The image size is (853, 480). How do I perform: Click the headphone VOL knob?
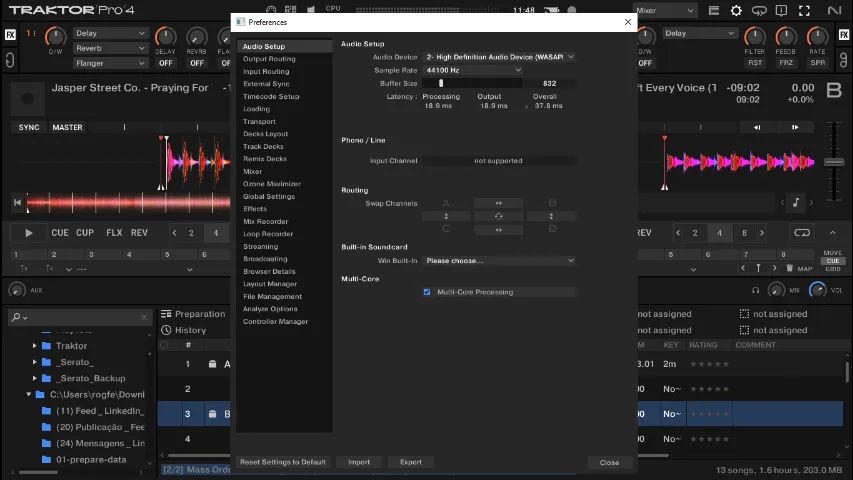[x=818, y=290]
